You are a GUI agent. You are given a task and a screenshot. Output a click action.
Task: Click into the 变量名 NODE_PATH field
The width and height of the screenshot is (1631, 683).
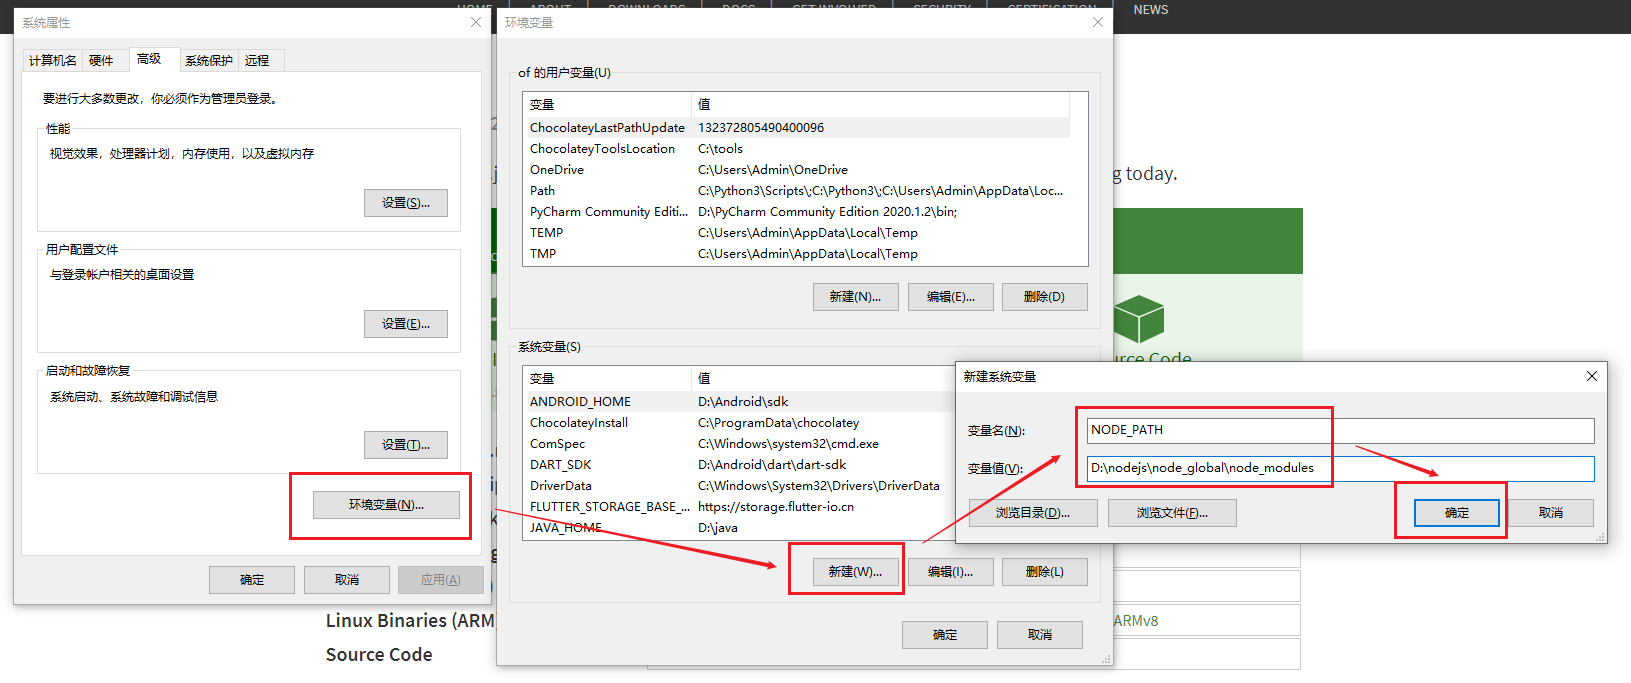point(1340,430)
